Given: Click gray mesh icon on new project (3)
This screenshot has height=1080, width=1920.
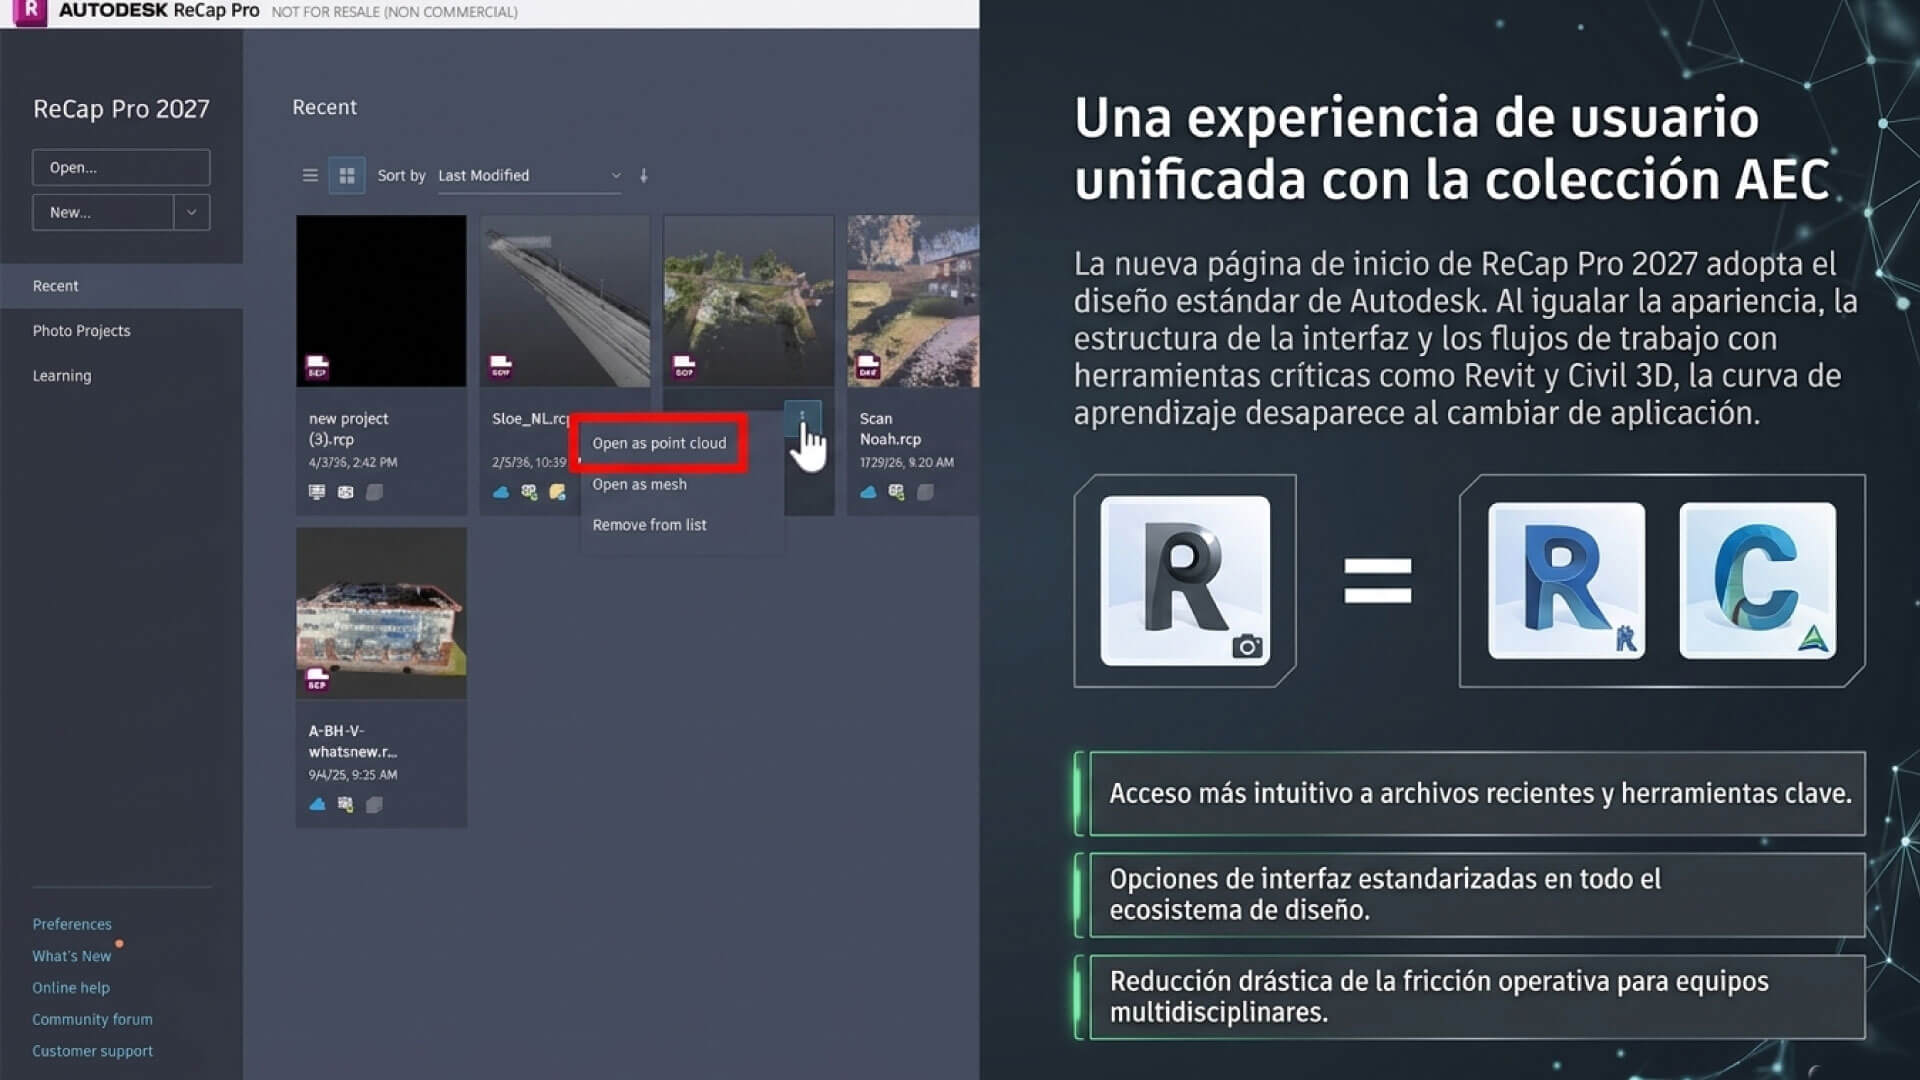Looking at the screenshot, I should tap(374, 492).
